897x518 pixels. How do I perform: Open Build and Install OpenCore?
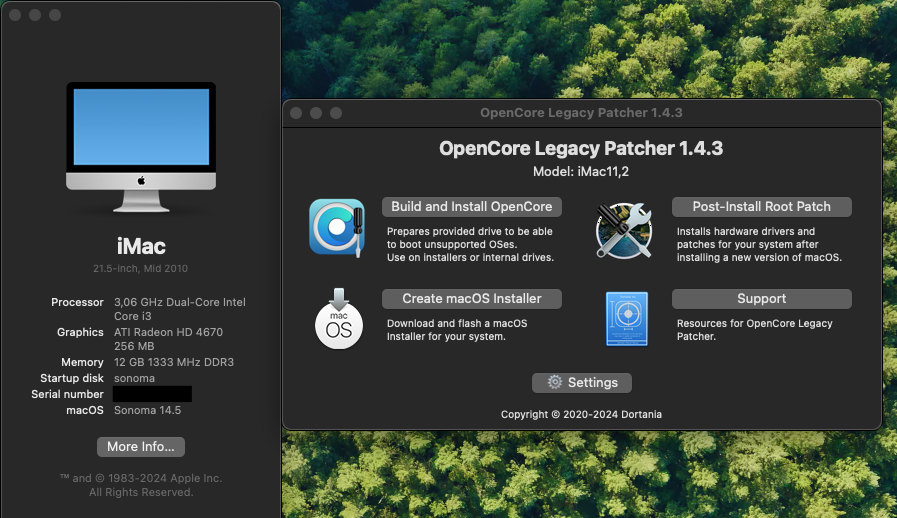(472, 207)
